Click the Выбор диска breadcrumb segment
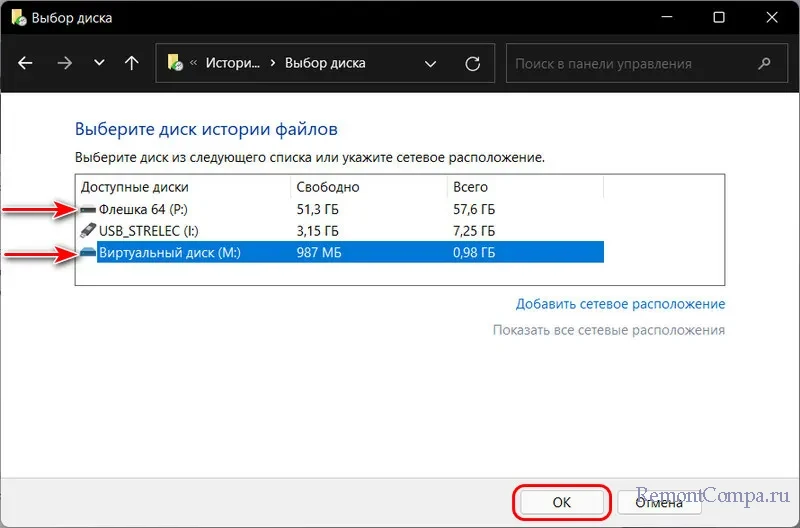Image resolution: width=800 pixels, height=528 pixels. coord(325,63)
